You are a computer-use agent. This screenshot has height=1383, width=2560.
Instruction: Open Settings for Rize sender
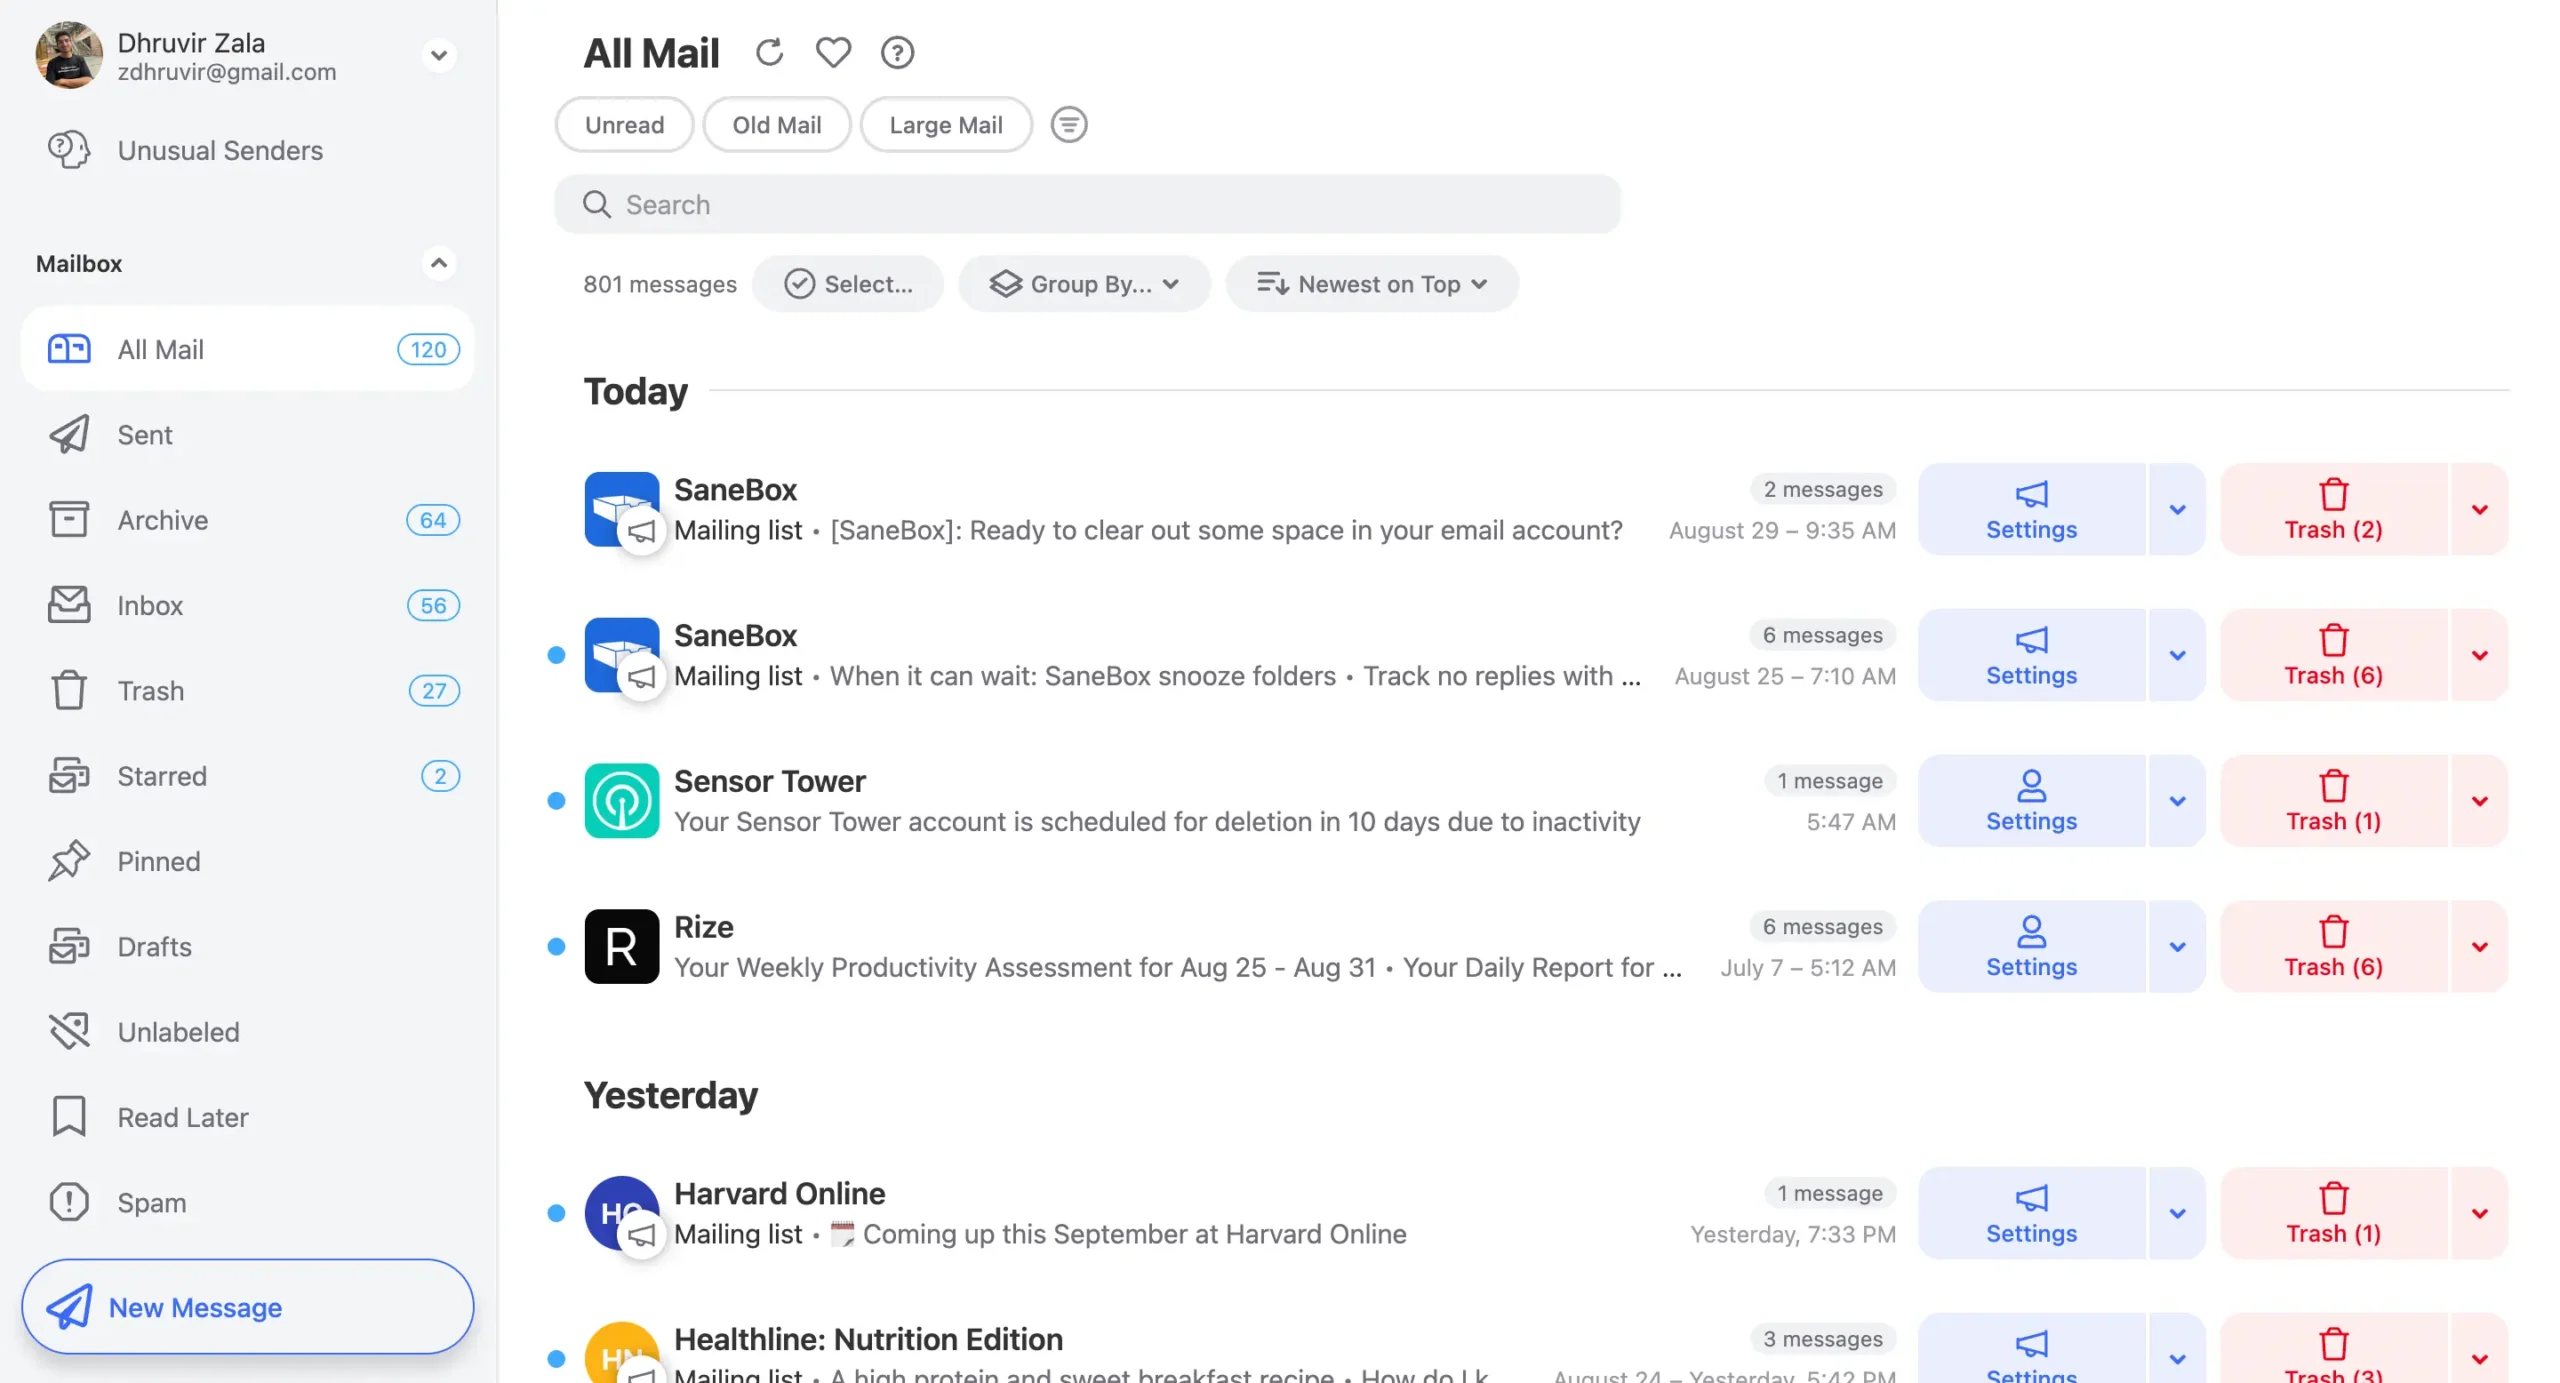[2031, 946]
